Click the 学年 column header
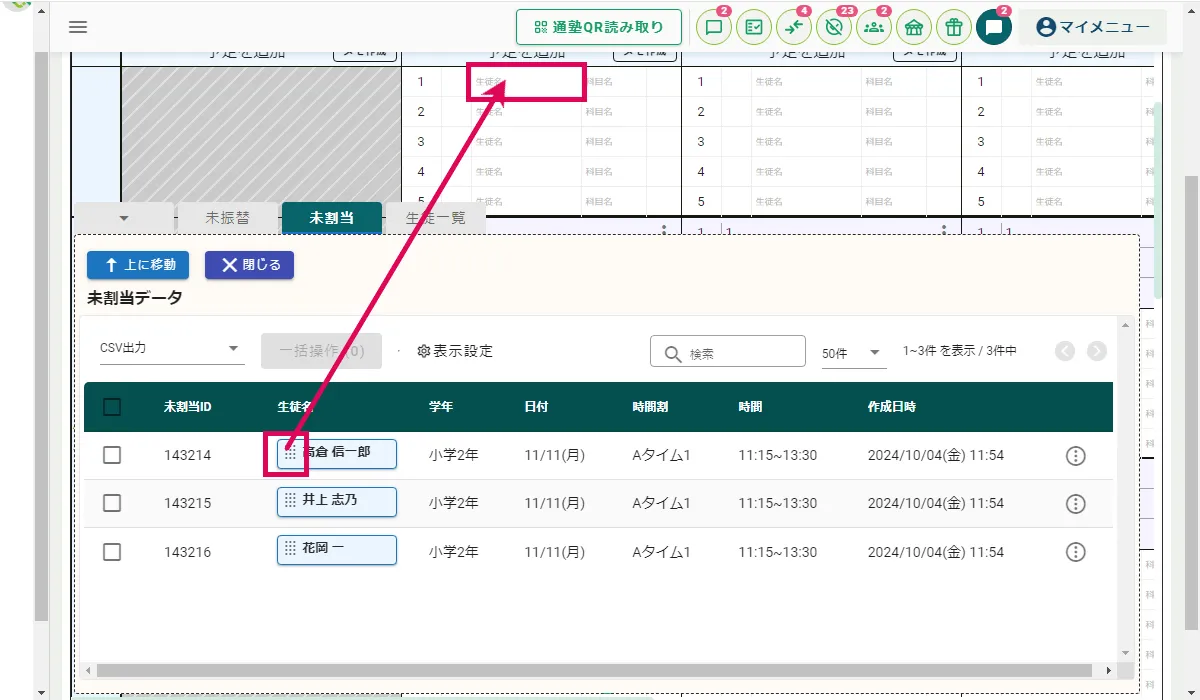Image resolution: width=1200 pixels, height=700 pixels. pos(441,407)
